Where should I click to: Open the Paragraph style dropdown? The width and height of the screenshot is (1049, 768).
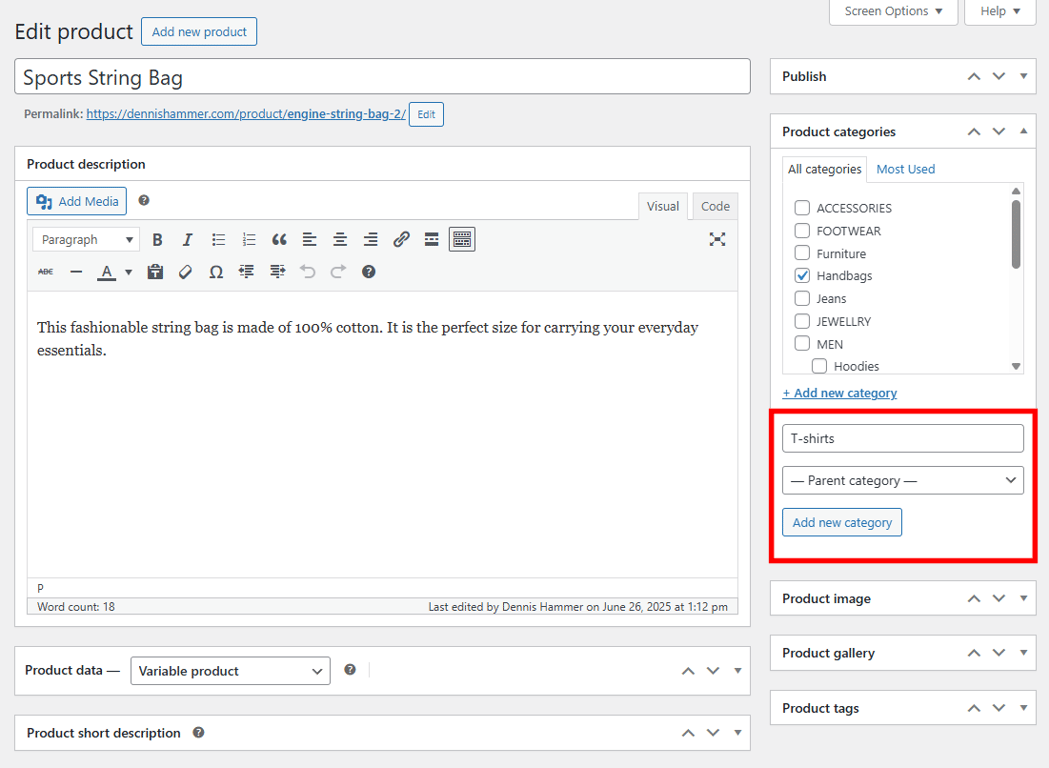point(85,239)
